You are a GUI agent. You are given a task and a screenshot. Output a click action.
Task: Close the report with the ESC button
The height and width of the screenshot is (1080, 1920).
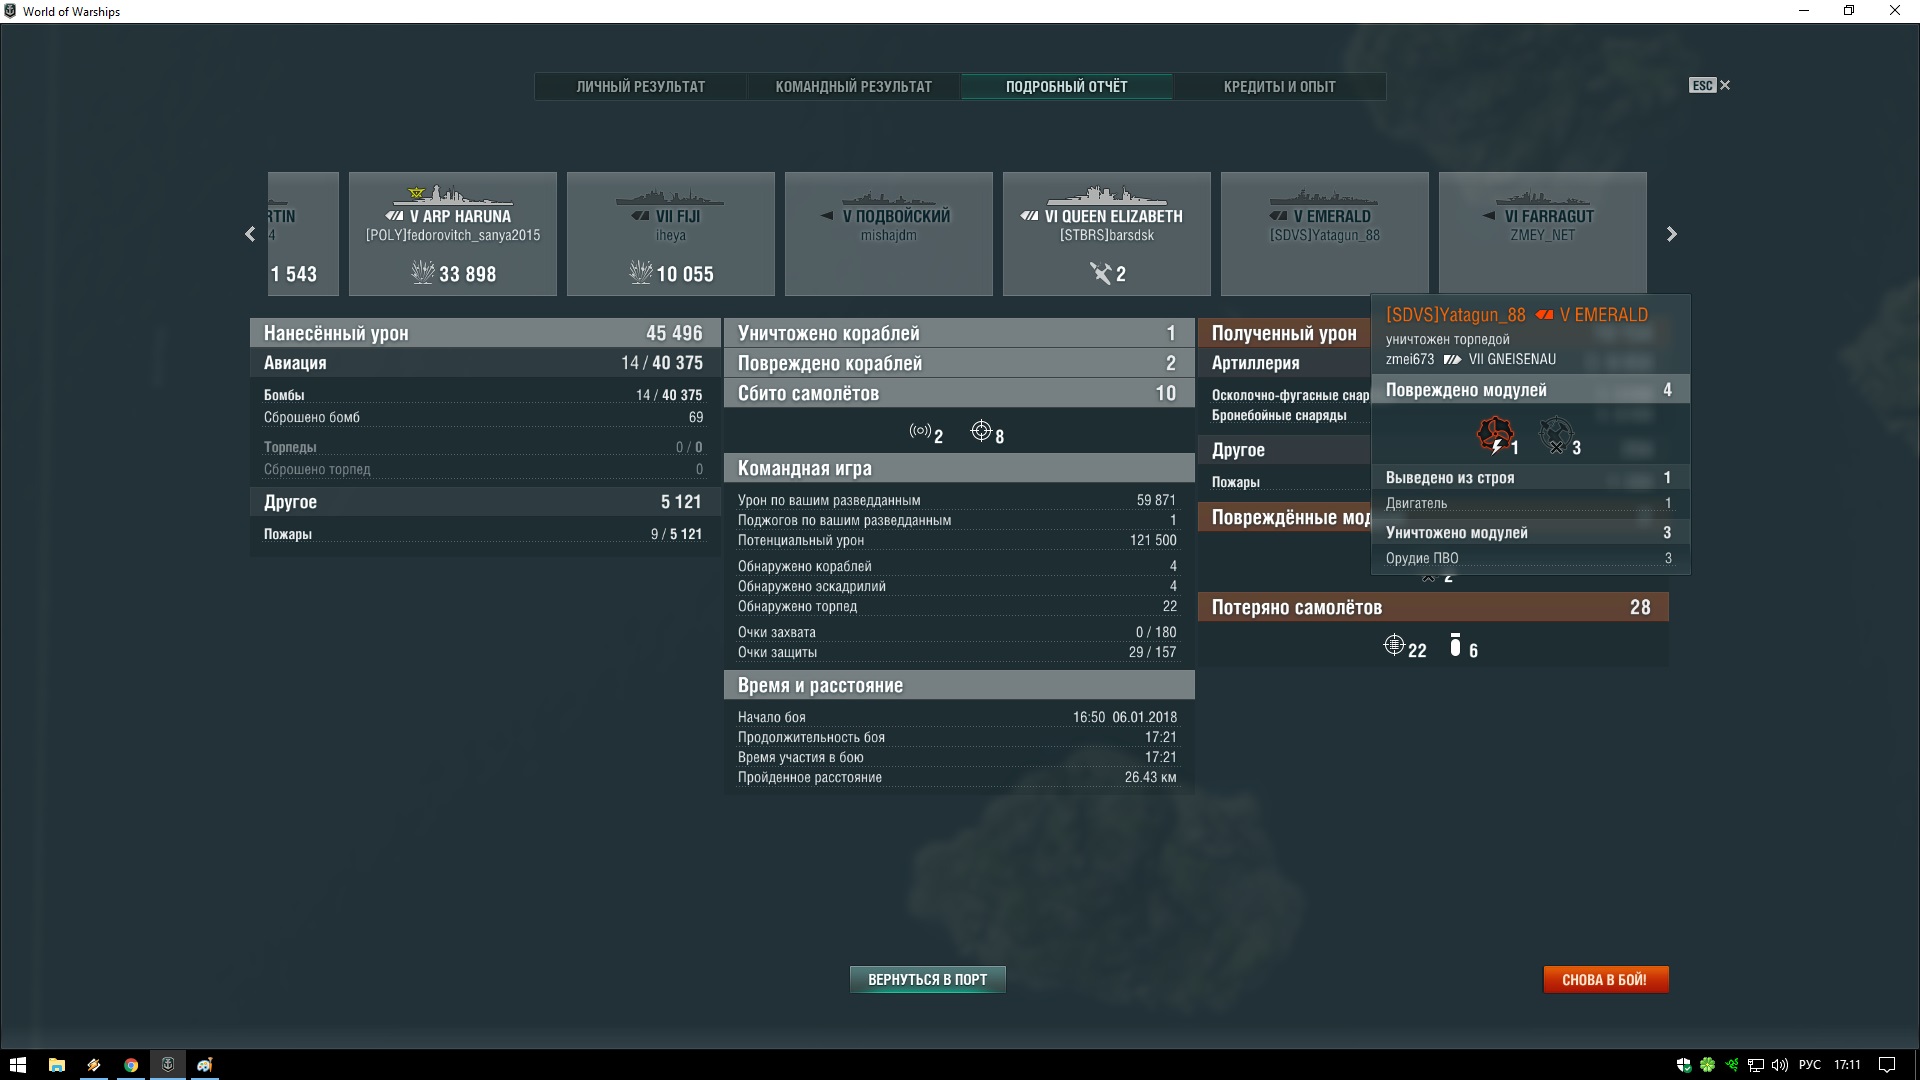click(1710, 86)
